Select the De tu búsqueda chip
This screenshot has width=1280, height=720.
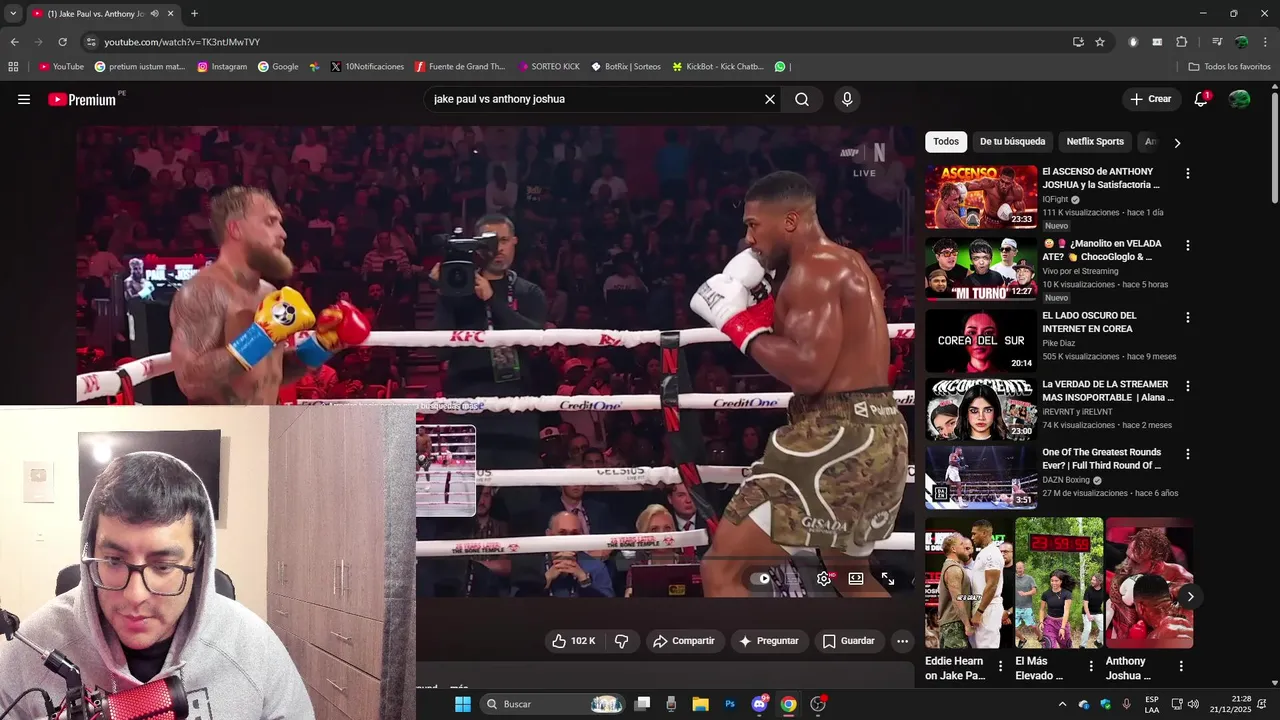[1012, 142]
